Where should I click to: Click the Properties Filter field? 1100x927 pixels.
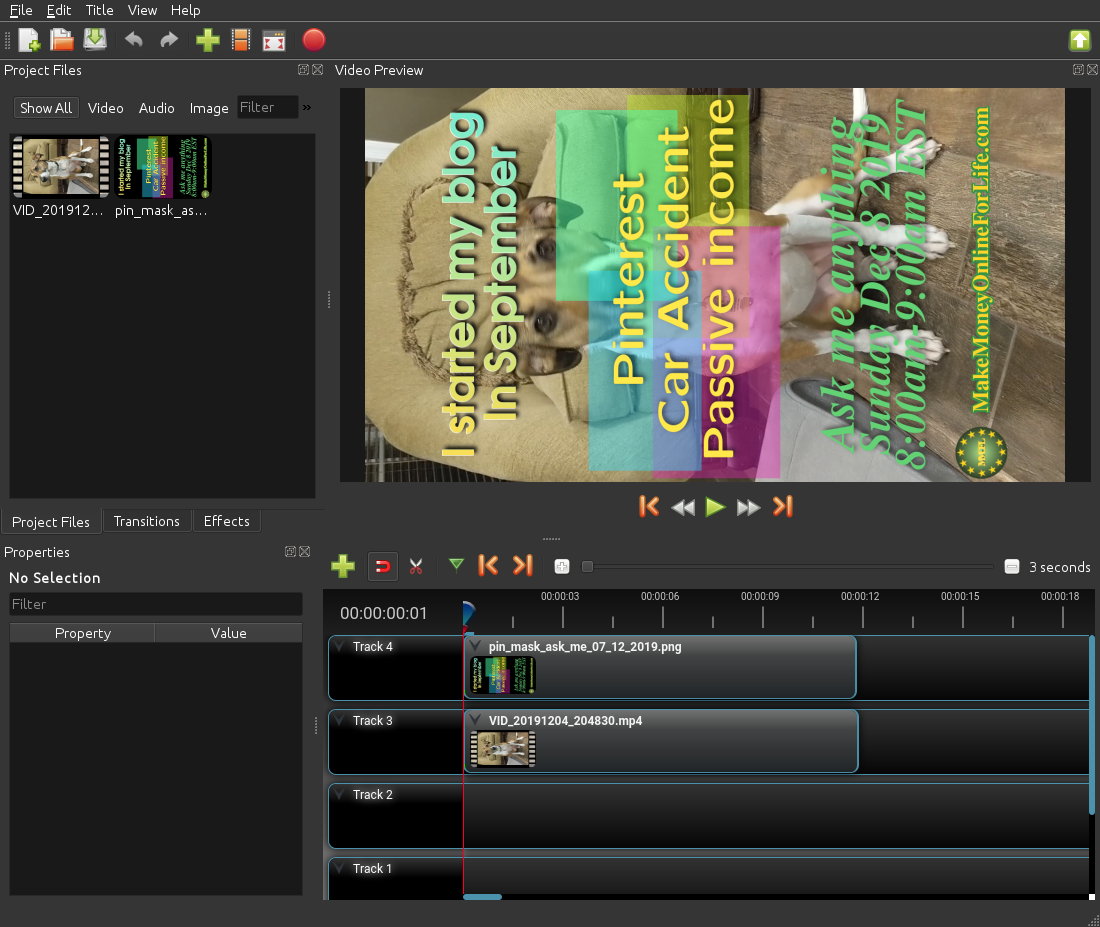[156, 604]
